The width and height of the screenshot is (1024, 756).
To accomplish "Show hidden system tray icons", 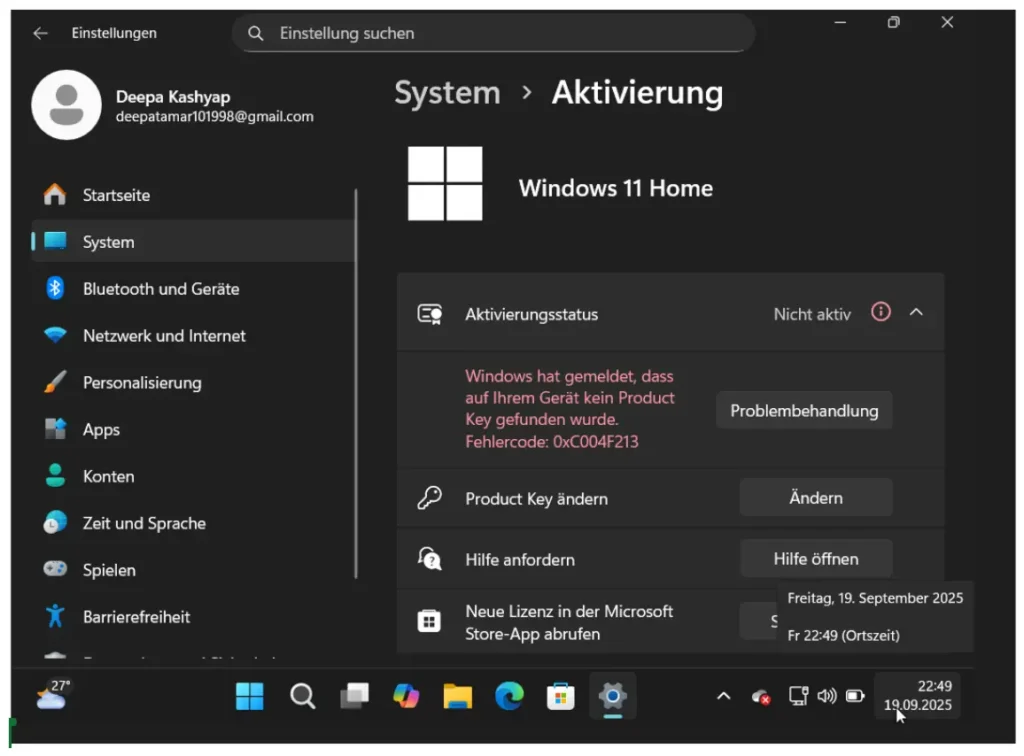I will pyautogui.click(x=724, y=696).
